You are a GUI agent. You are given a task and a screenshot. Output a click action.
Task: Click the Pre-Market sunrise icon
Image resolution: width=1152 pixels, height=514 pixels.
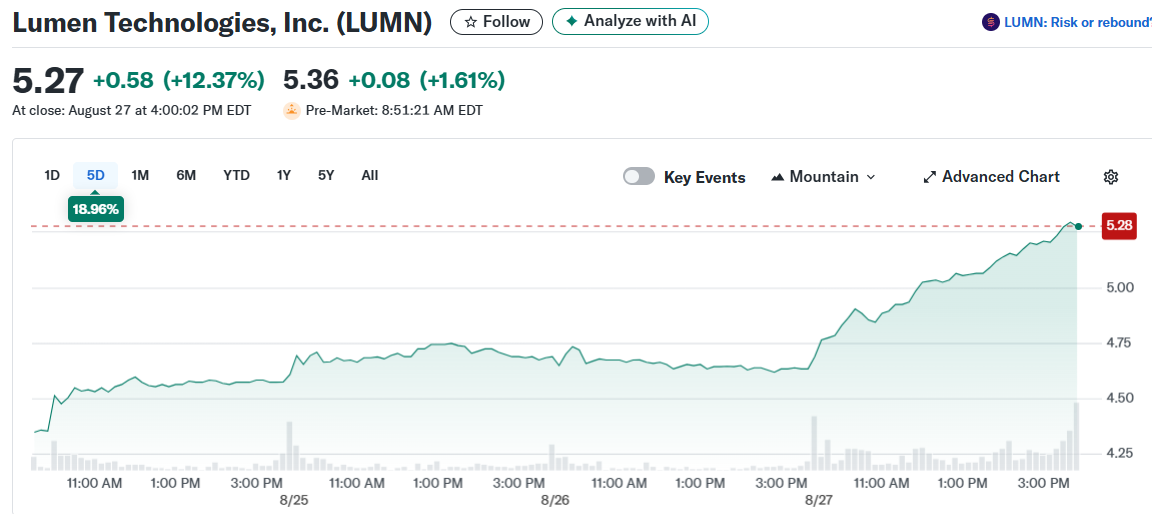pyautogui.click(x=292, y=111)
